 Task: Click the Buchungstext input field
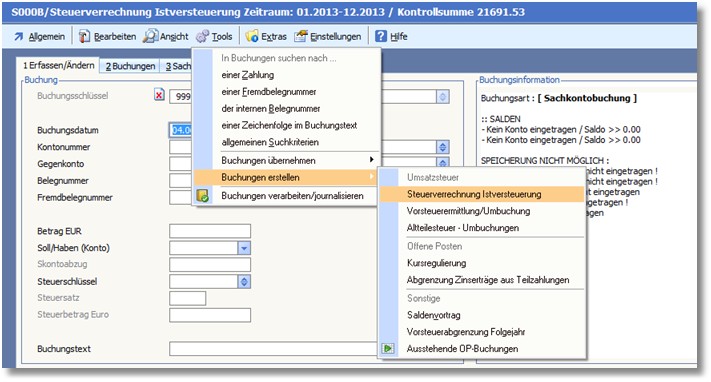pos(273,349)
